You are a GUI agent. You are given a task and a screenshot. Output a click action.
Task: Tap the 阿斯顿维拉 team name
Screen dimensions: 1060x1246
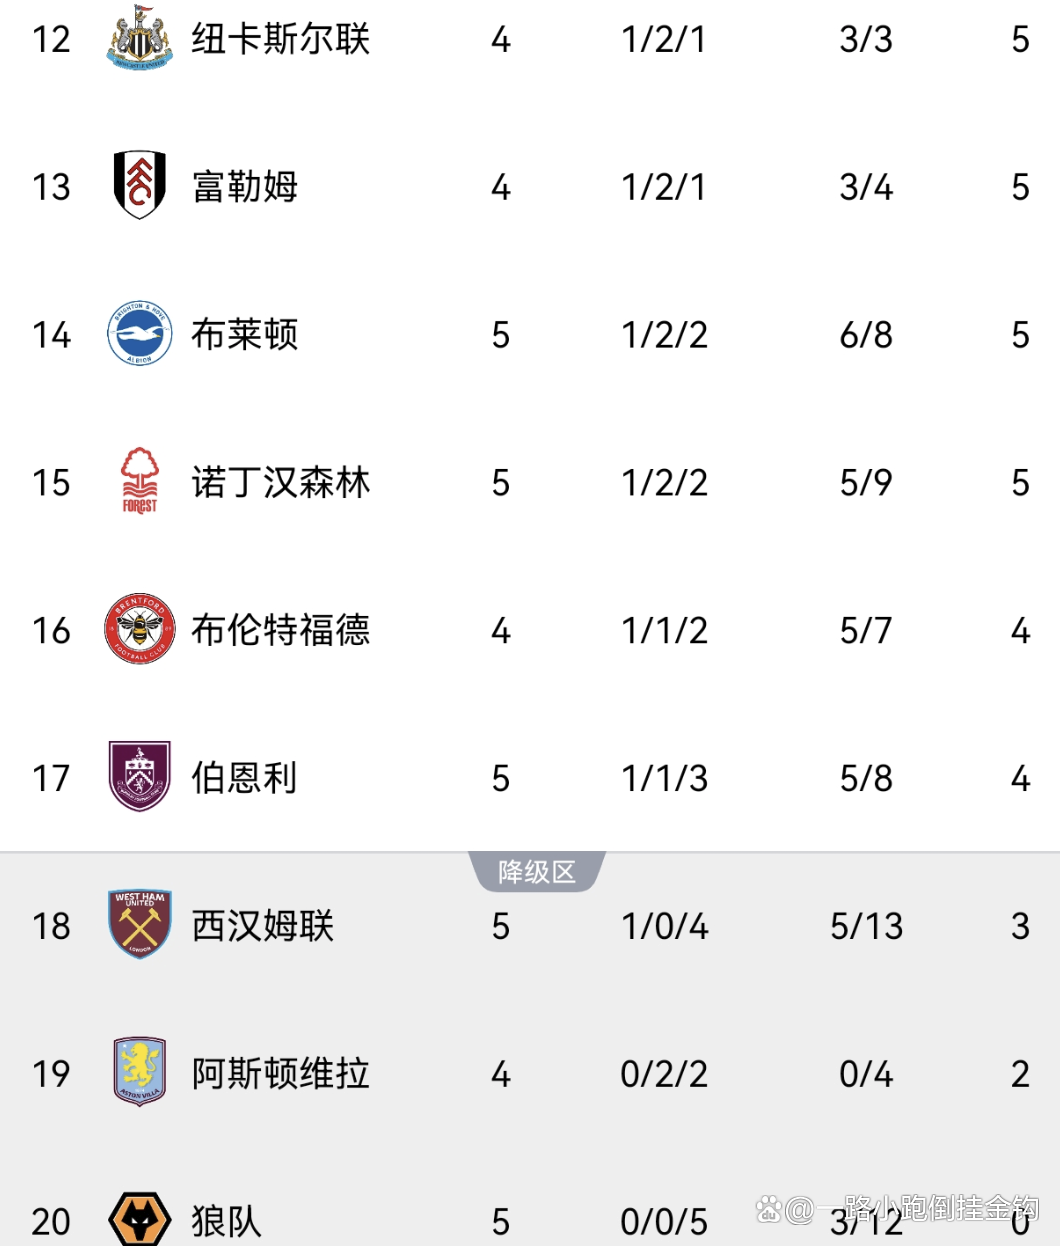281,1074
